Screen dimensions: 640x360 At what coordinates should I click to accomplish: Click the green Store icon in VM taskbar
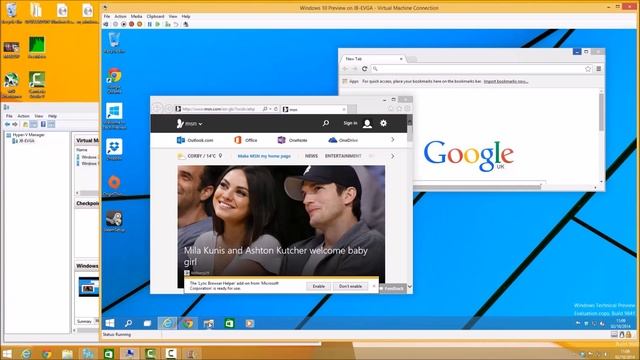pos(229,323)
